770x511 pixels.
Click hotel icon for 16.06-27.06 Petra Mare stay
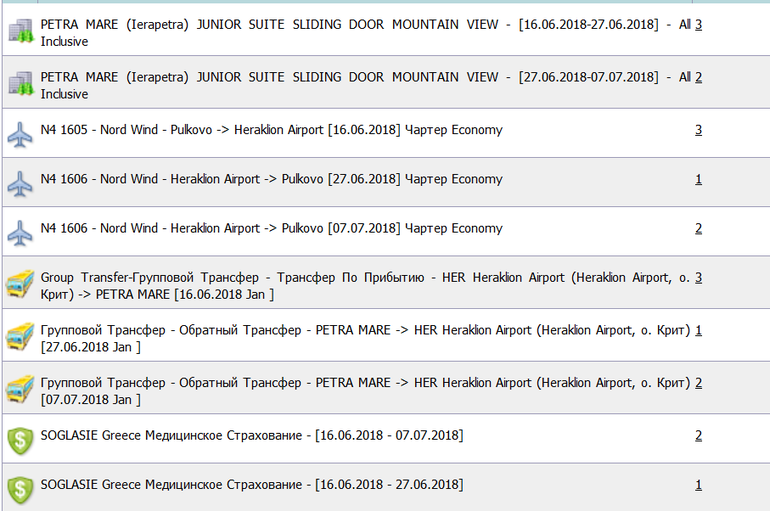tap(20, 32)
